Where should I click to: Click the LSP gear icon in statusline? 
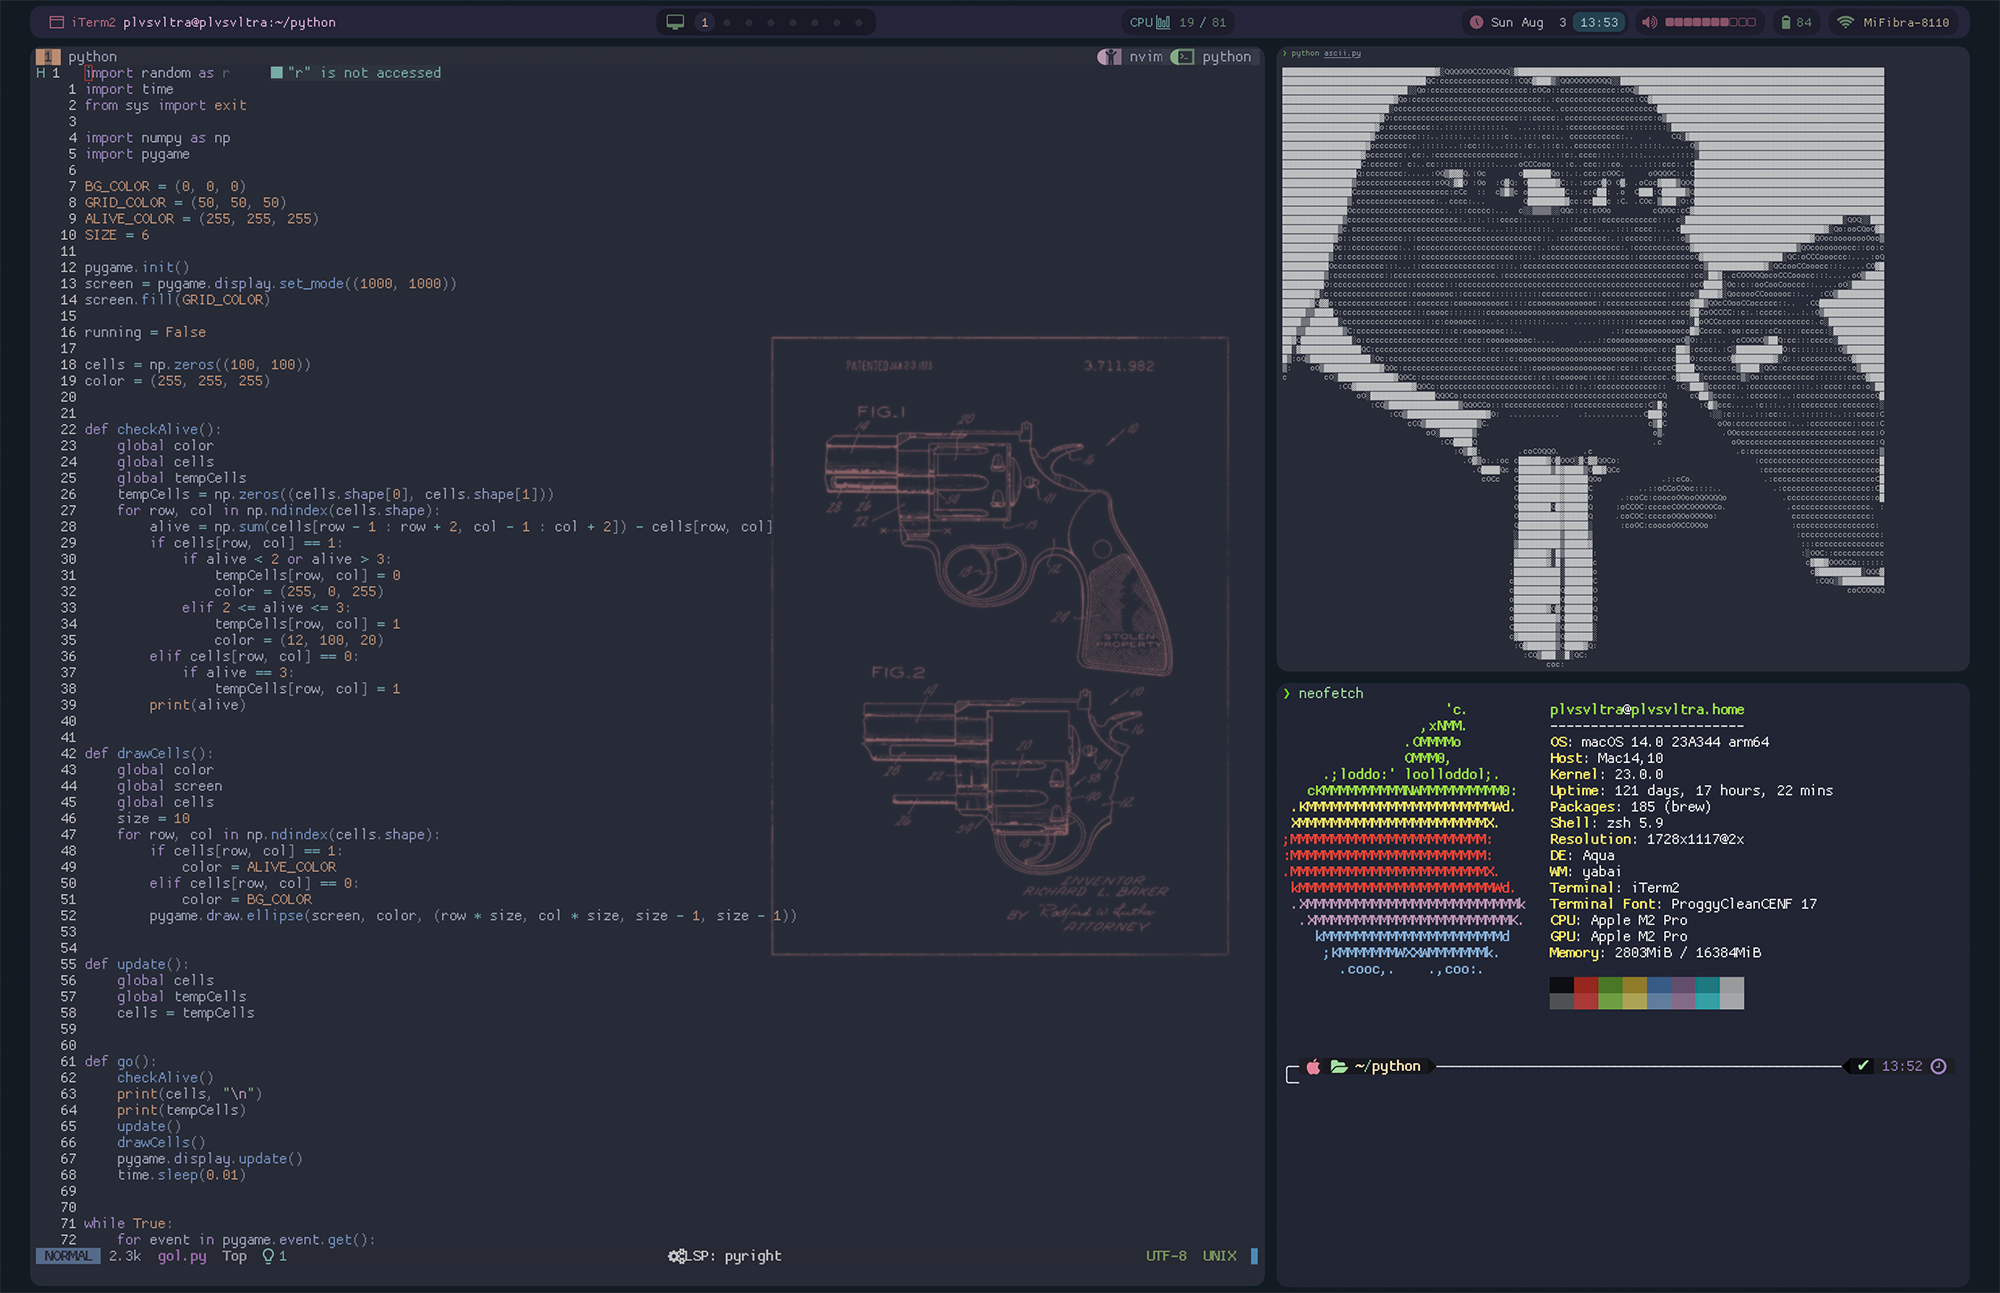677,1256
